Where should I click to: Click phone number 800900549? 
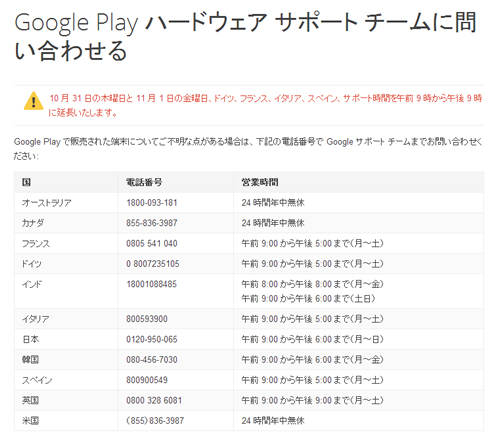point(147,380)
